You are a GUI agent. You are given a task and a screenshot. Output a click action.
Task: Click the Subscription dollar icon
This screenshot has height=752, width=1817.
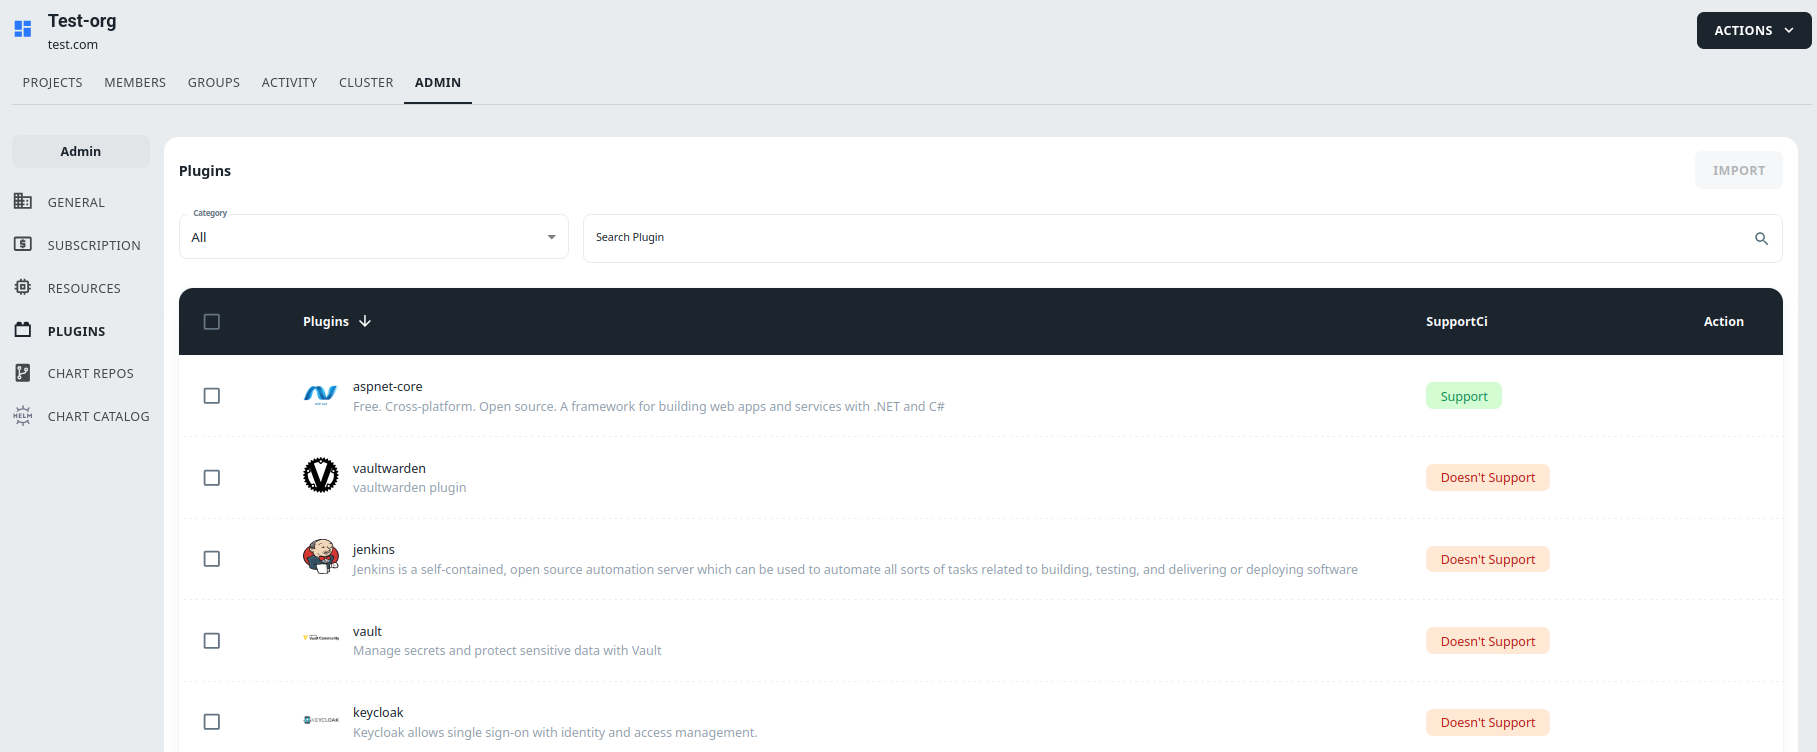(23, 244)
